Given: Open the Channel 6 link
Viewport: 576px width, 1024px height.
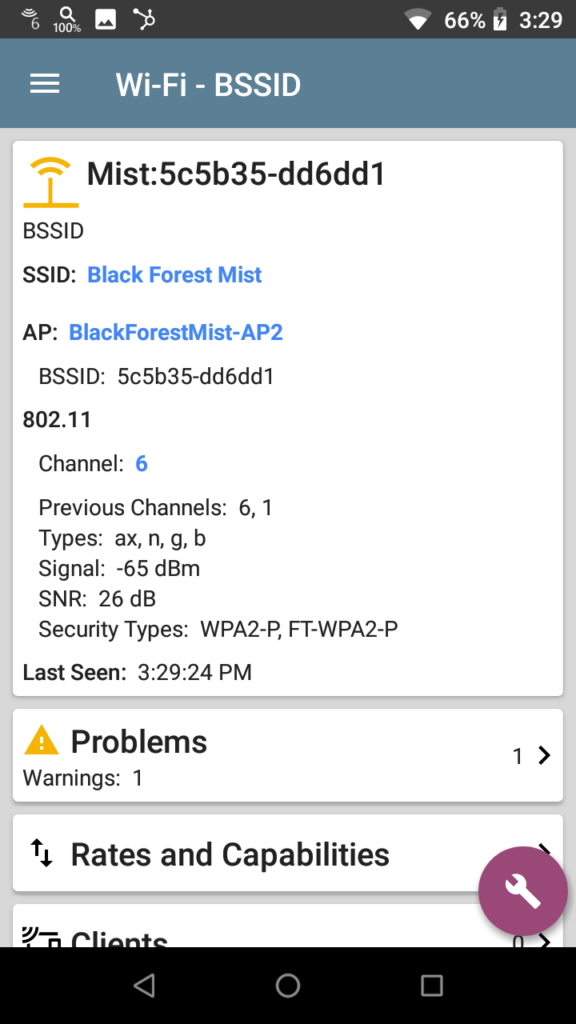Looking at the screenshot, I should 141,464.
